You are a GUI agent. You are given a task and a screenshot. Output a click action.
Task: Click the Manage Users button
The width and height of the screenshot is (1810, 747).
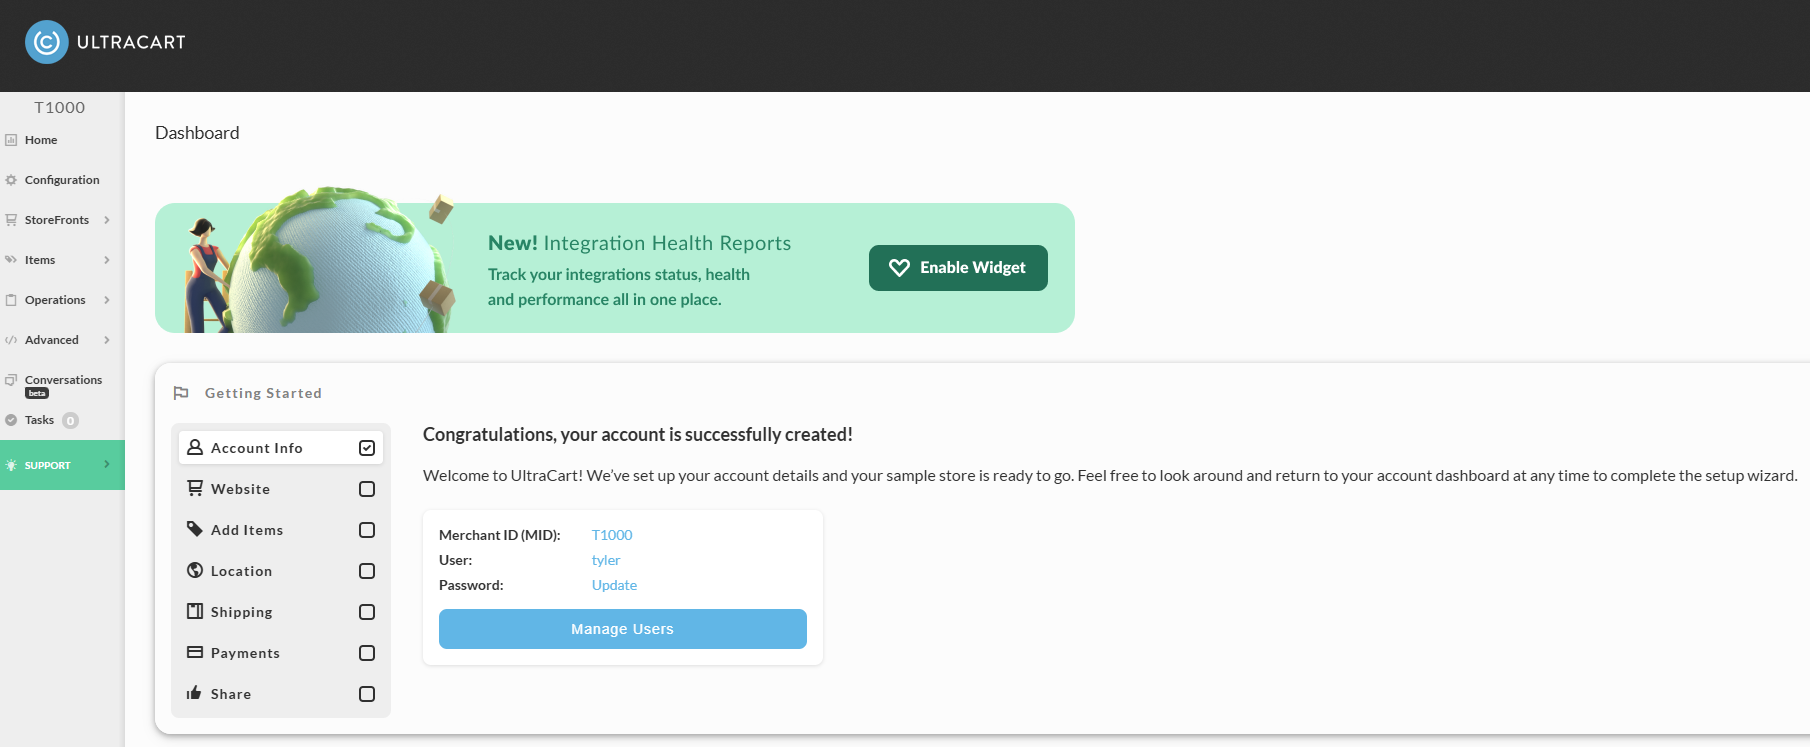click(x=623, y=629)
